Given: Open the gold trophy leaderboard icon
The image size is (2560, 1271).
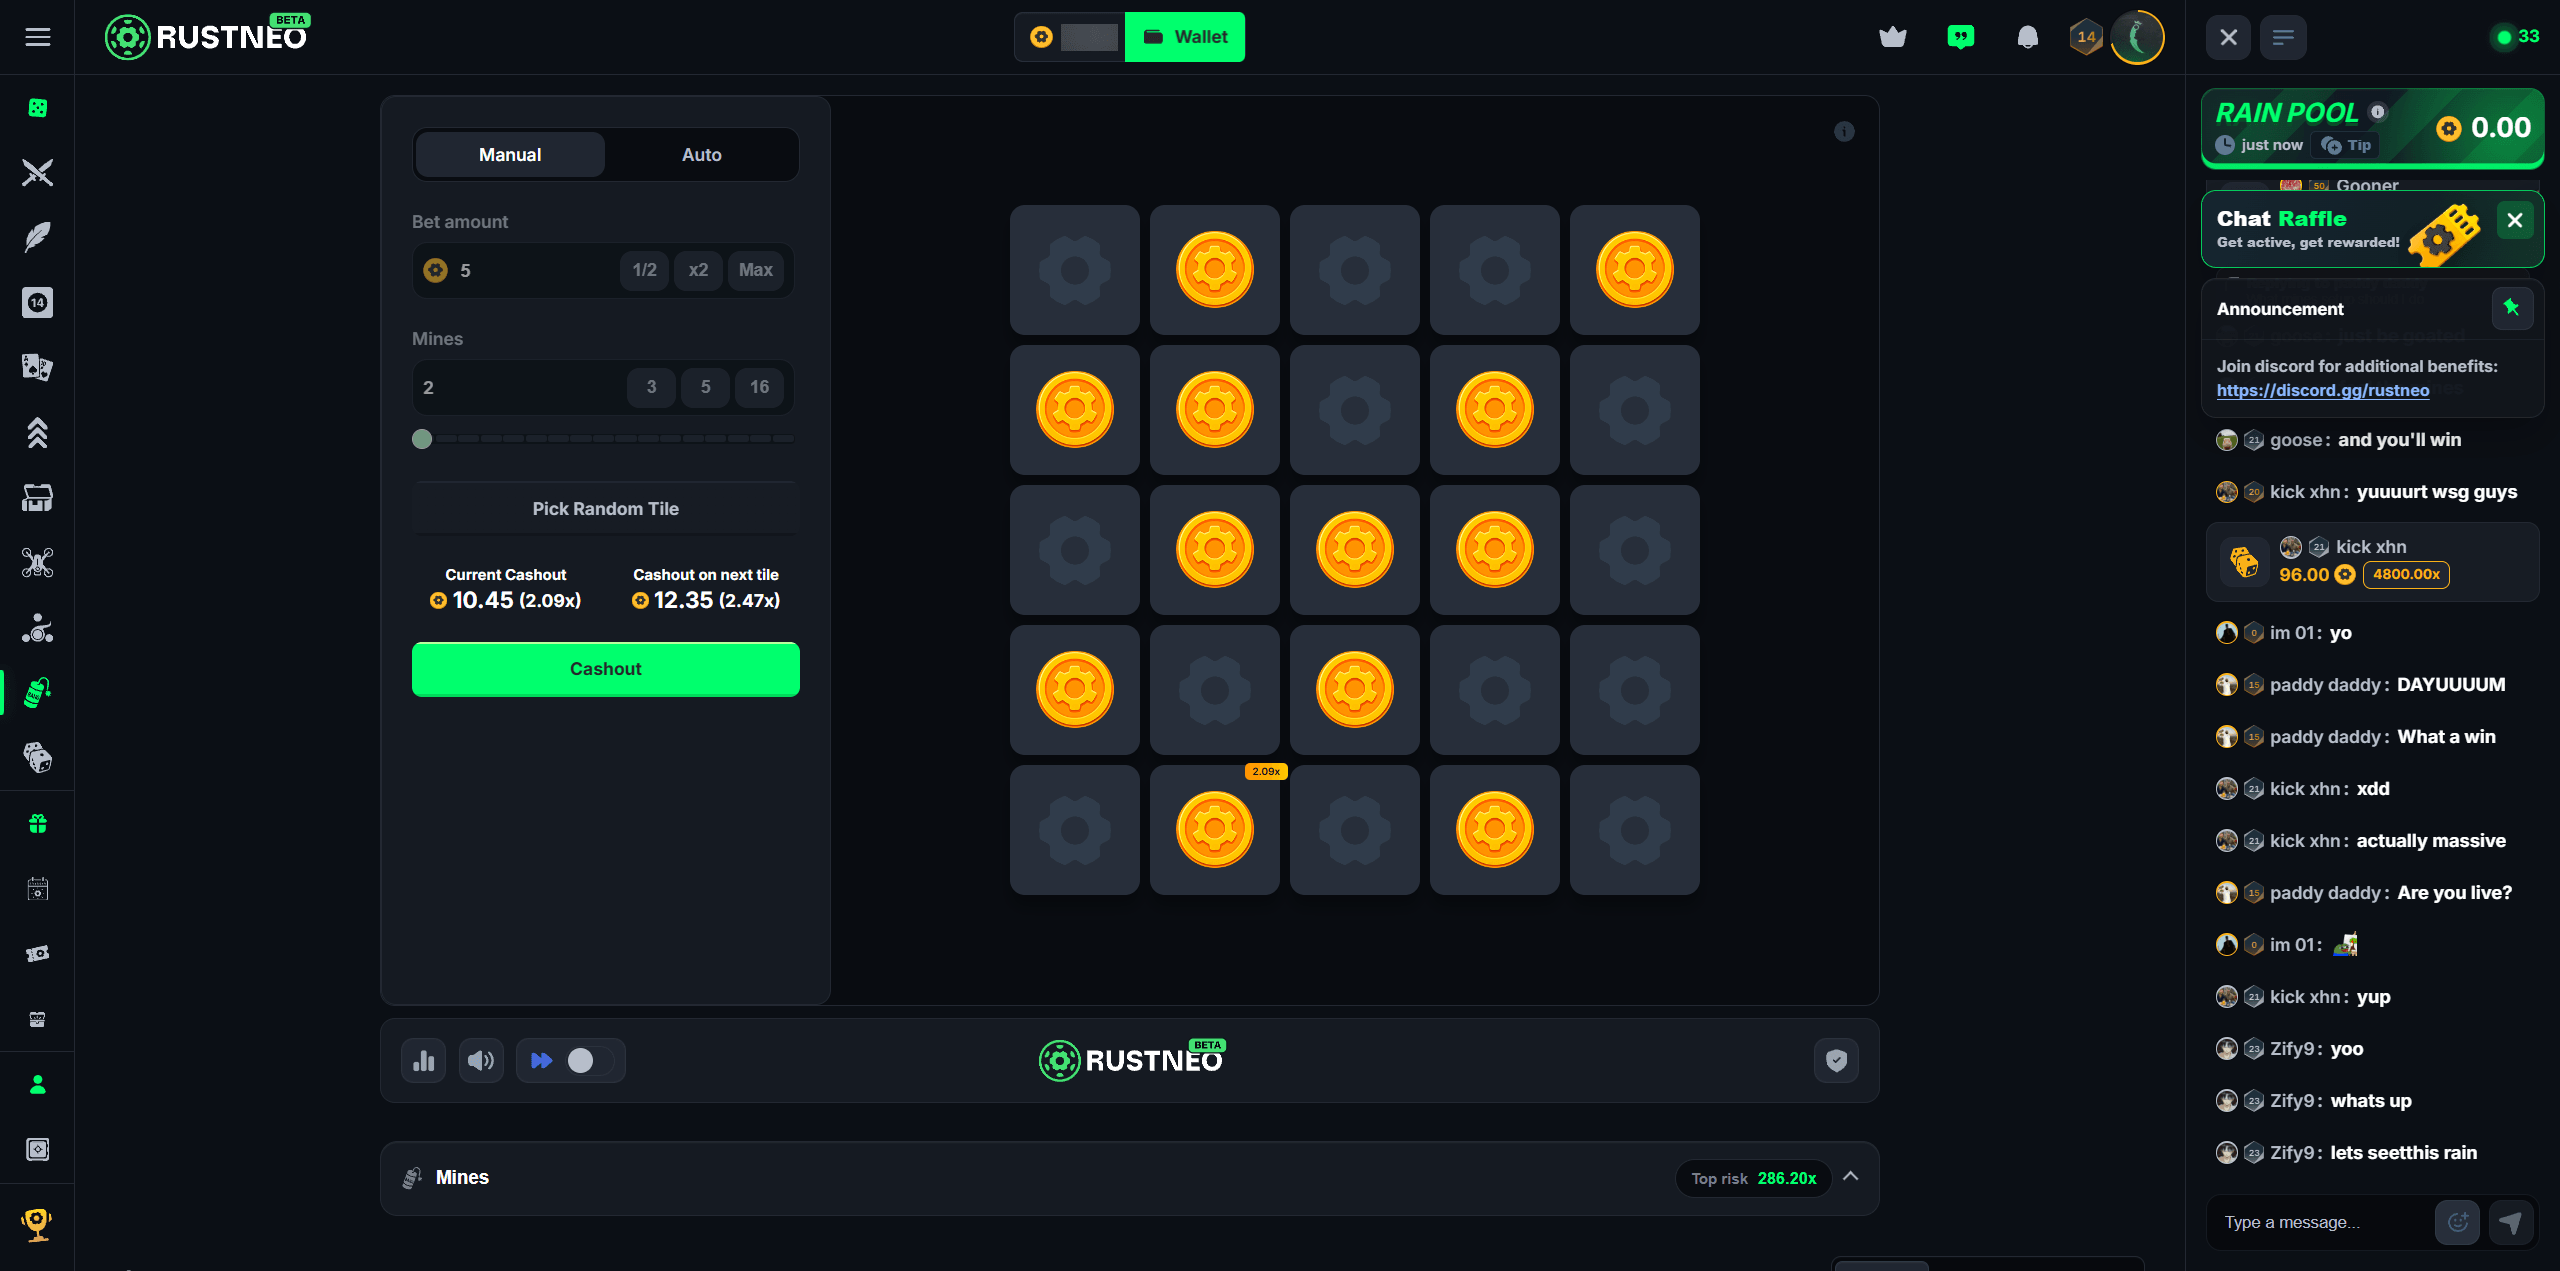Looking at the screenshot, I should (38, 1224).
